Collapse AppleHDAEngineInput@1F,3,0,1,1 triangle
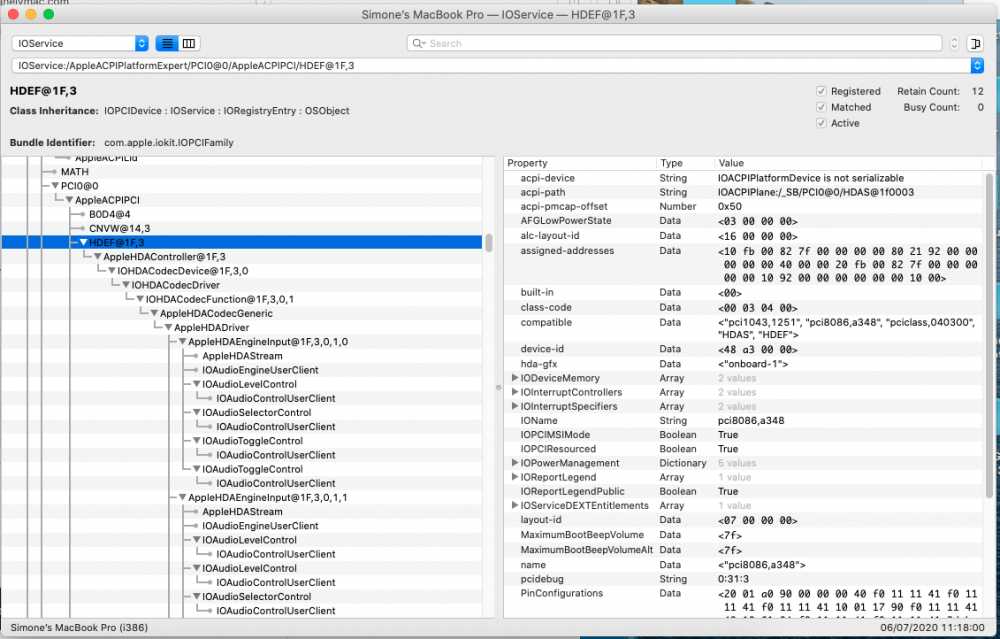Viewport: 1000px width, 639px height. click(x=182, y=497)
